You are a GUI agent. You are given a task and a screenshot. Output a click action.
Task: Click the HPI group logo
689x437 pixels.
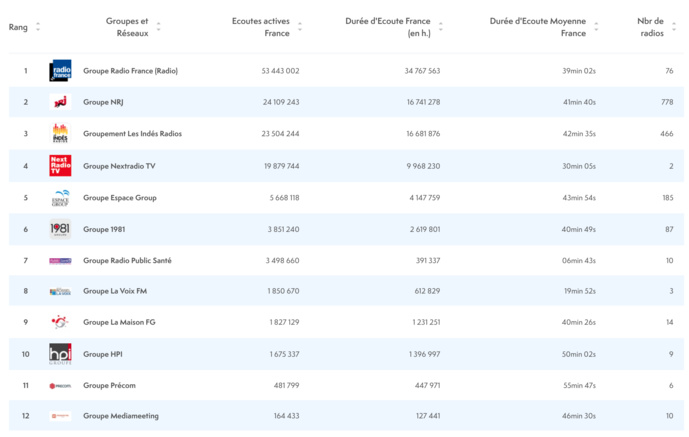point(60,354)
